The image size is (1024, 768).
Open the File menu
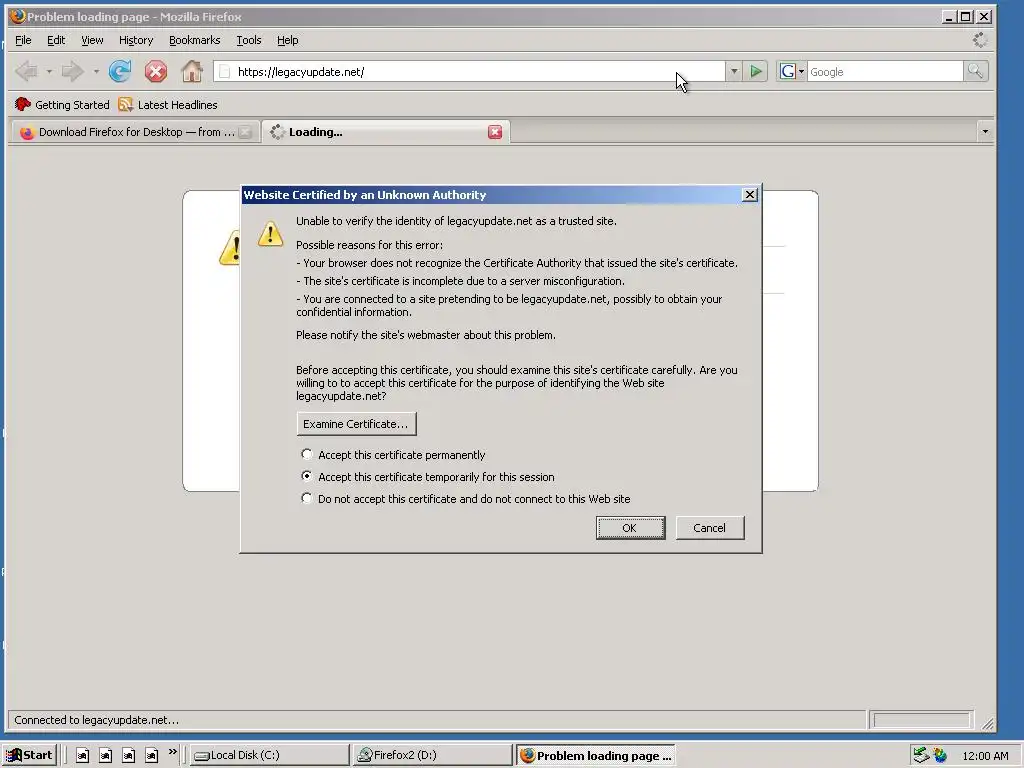coord(23,40)
